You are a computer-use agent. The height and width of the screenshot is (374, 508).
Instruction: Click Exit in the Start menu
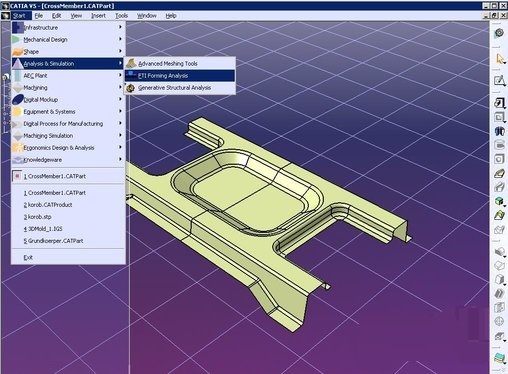(68, 257)
